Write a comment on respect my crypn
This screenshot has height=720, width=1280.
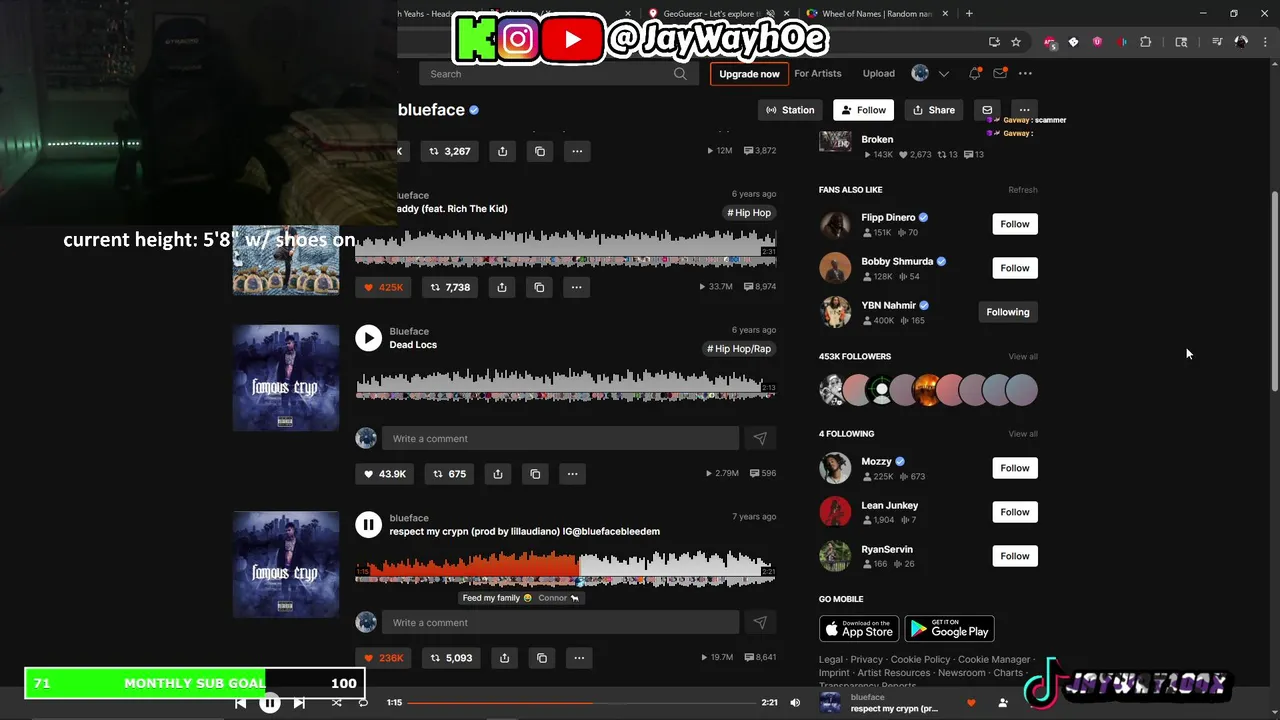click(x=560, y=622)
